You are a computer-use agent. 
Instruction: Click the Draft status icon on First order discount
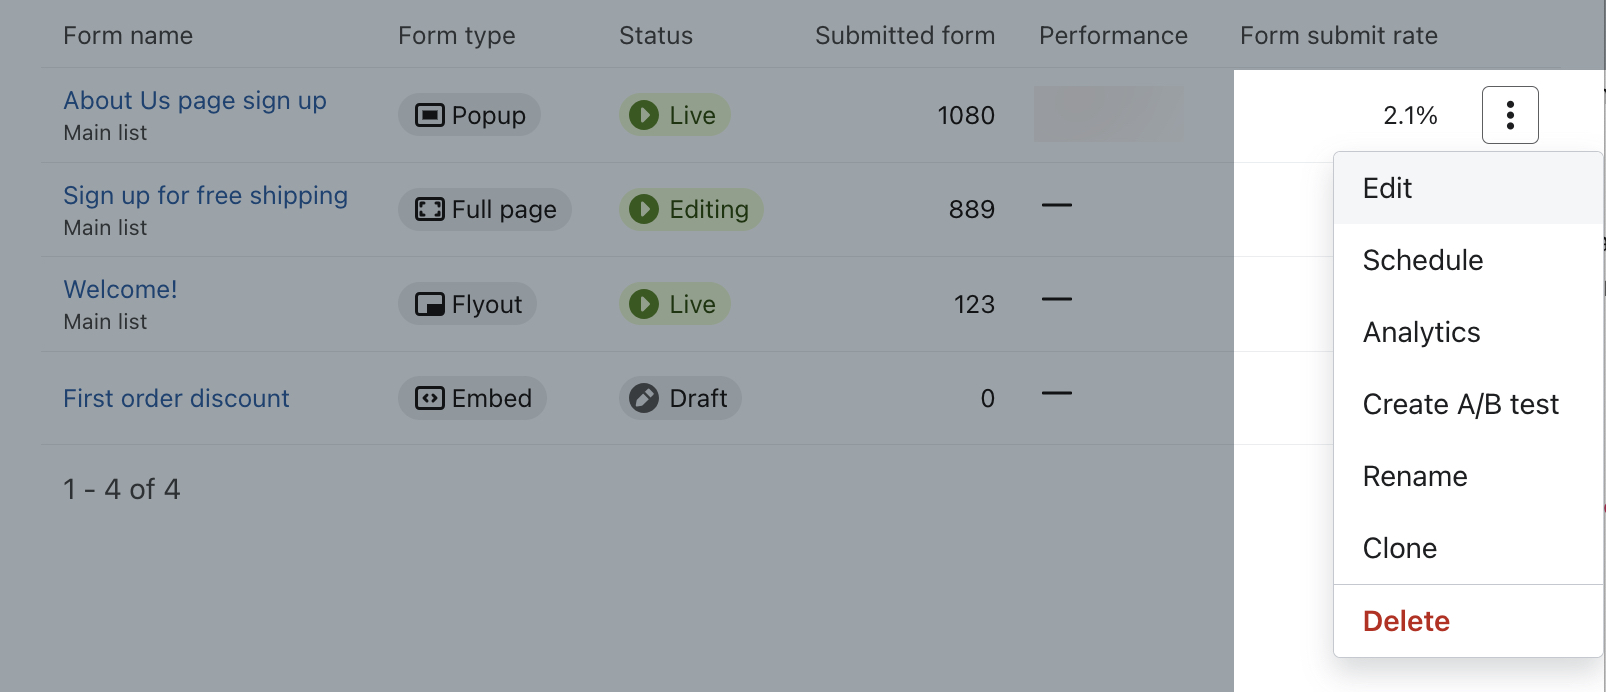[645, 398]
